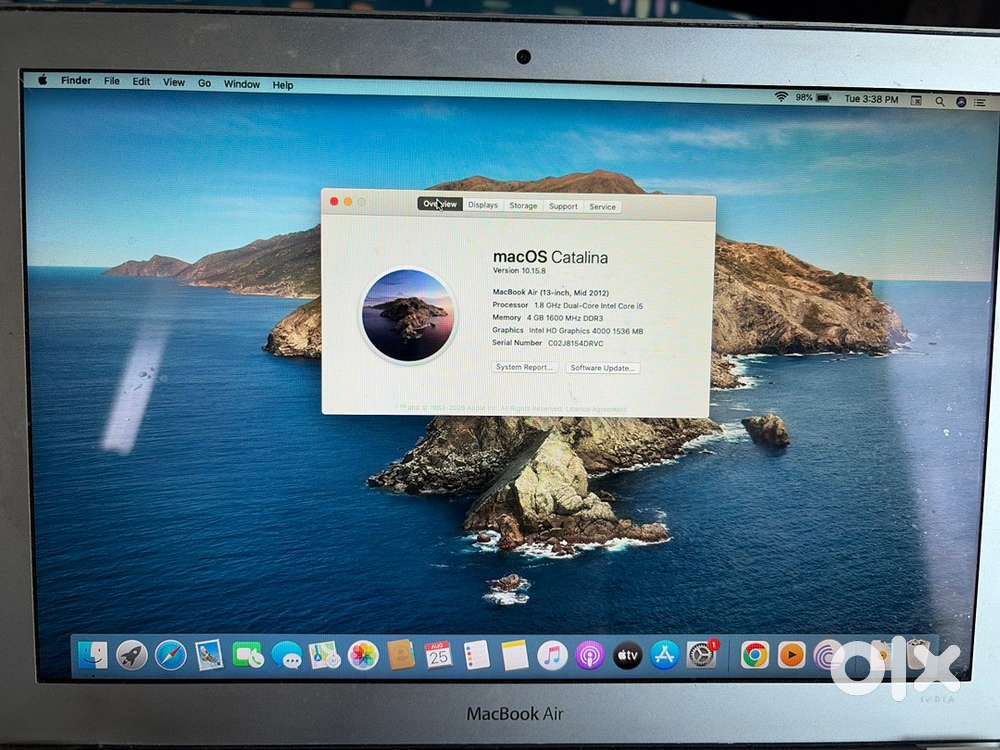The image size is (1000, 750).
Task: Switch to the Displays tab
Action: pyautogui.click(x=483, y=205)
